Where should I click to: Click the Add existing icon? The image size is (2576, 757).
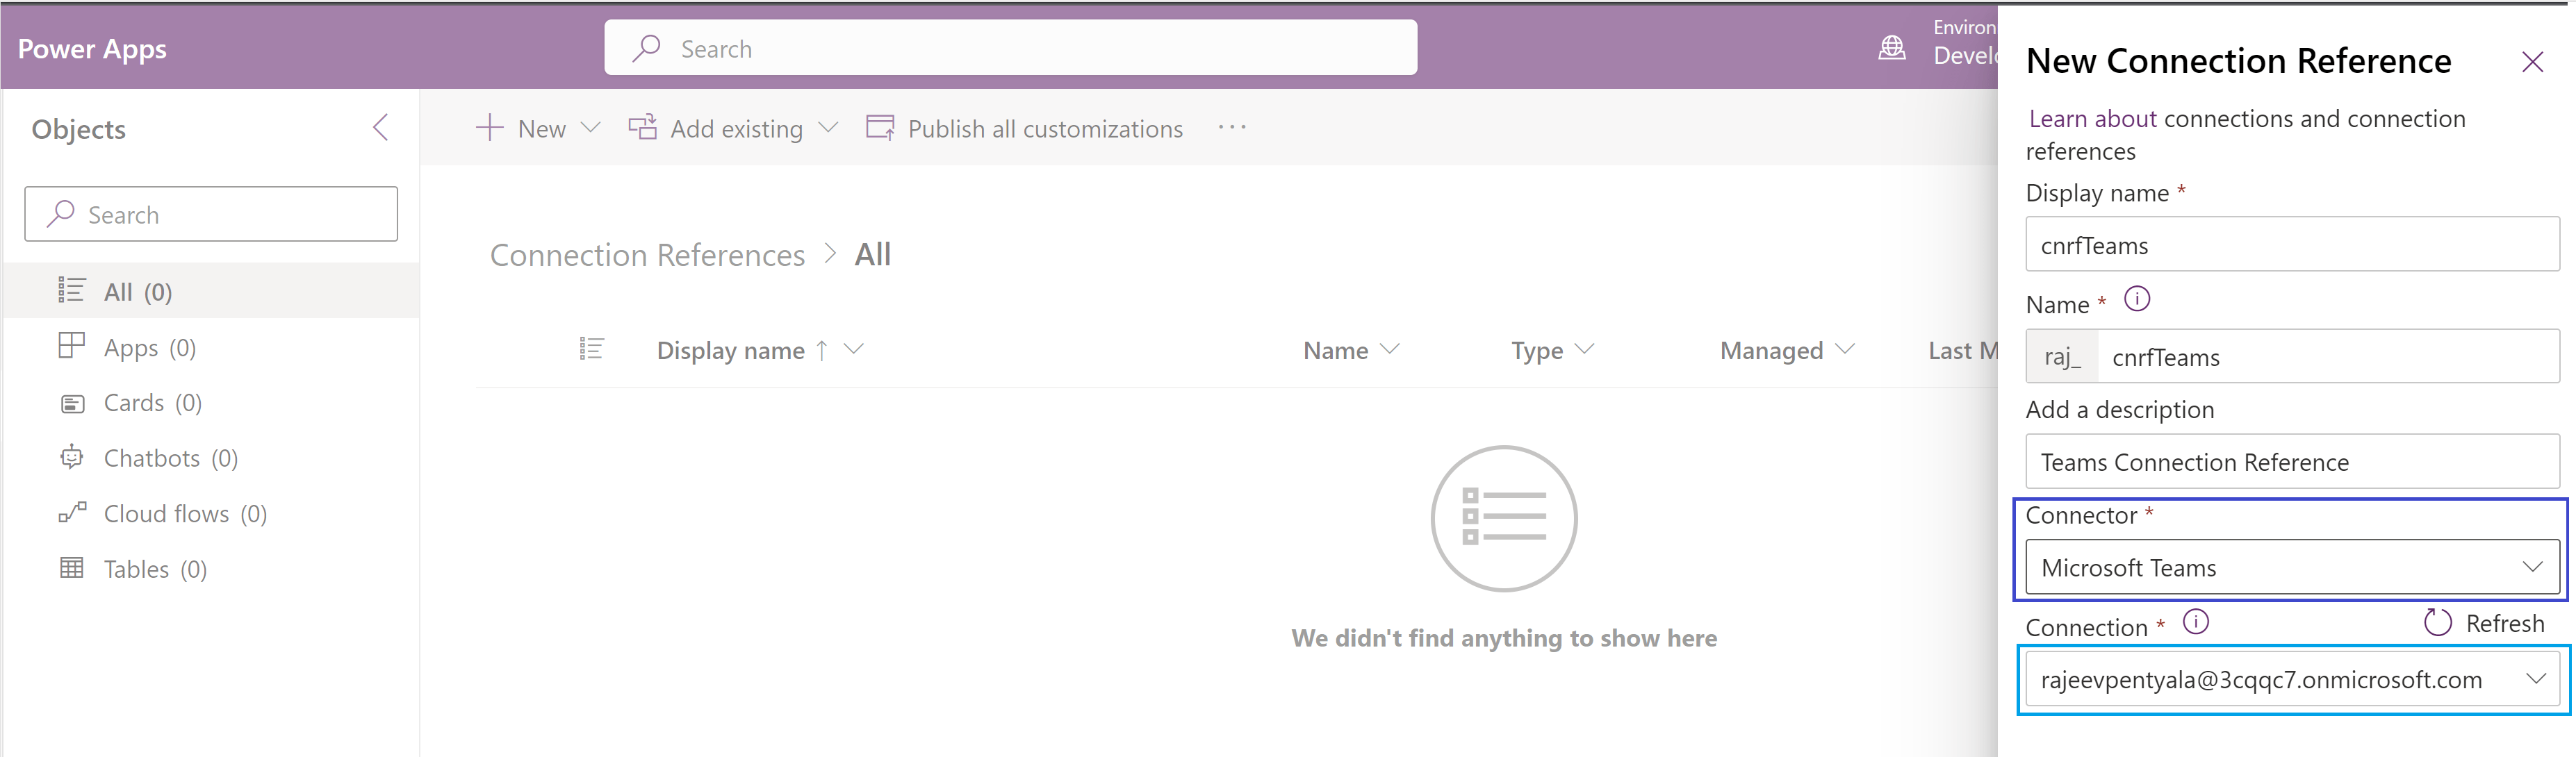pos(642,128)
